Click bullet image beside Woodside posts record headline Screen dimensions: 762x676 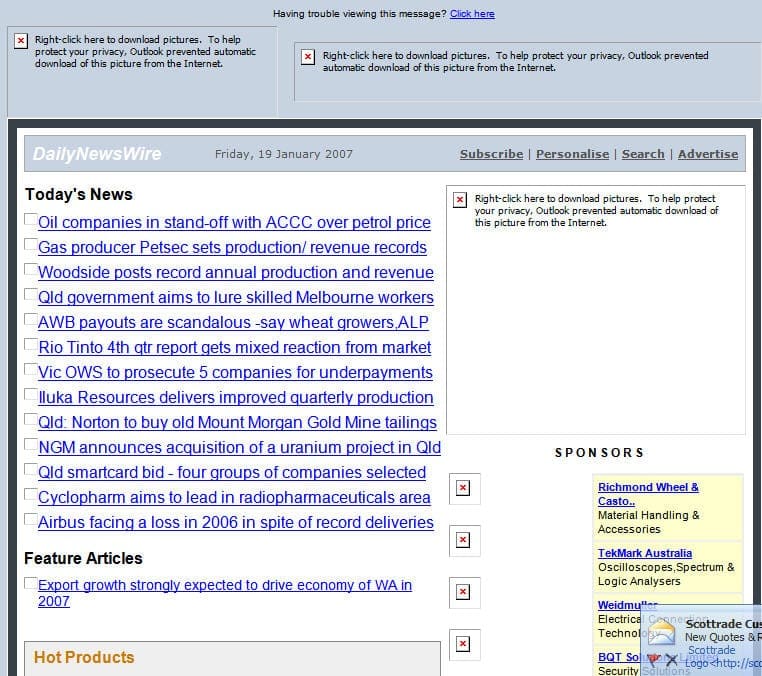31,269
